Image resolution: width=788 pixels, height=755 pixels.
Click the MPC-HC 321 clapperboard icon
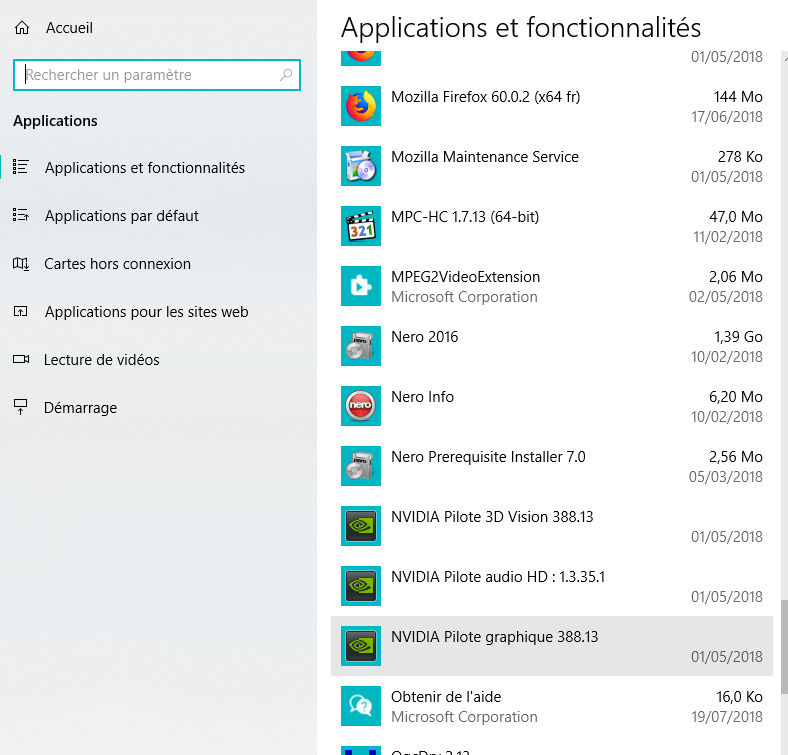361,226
